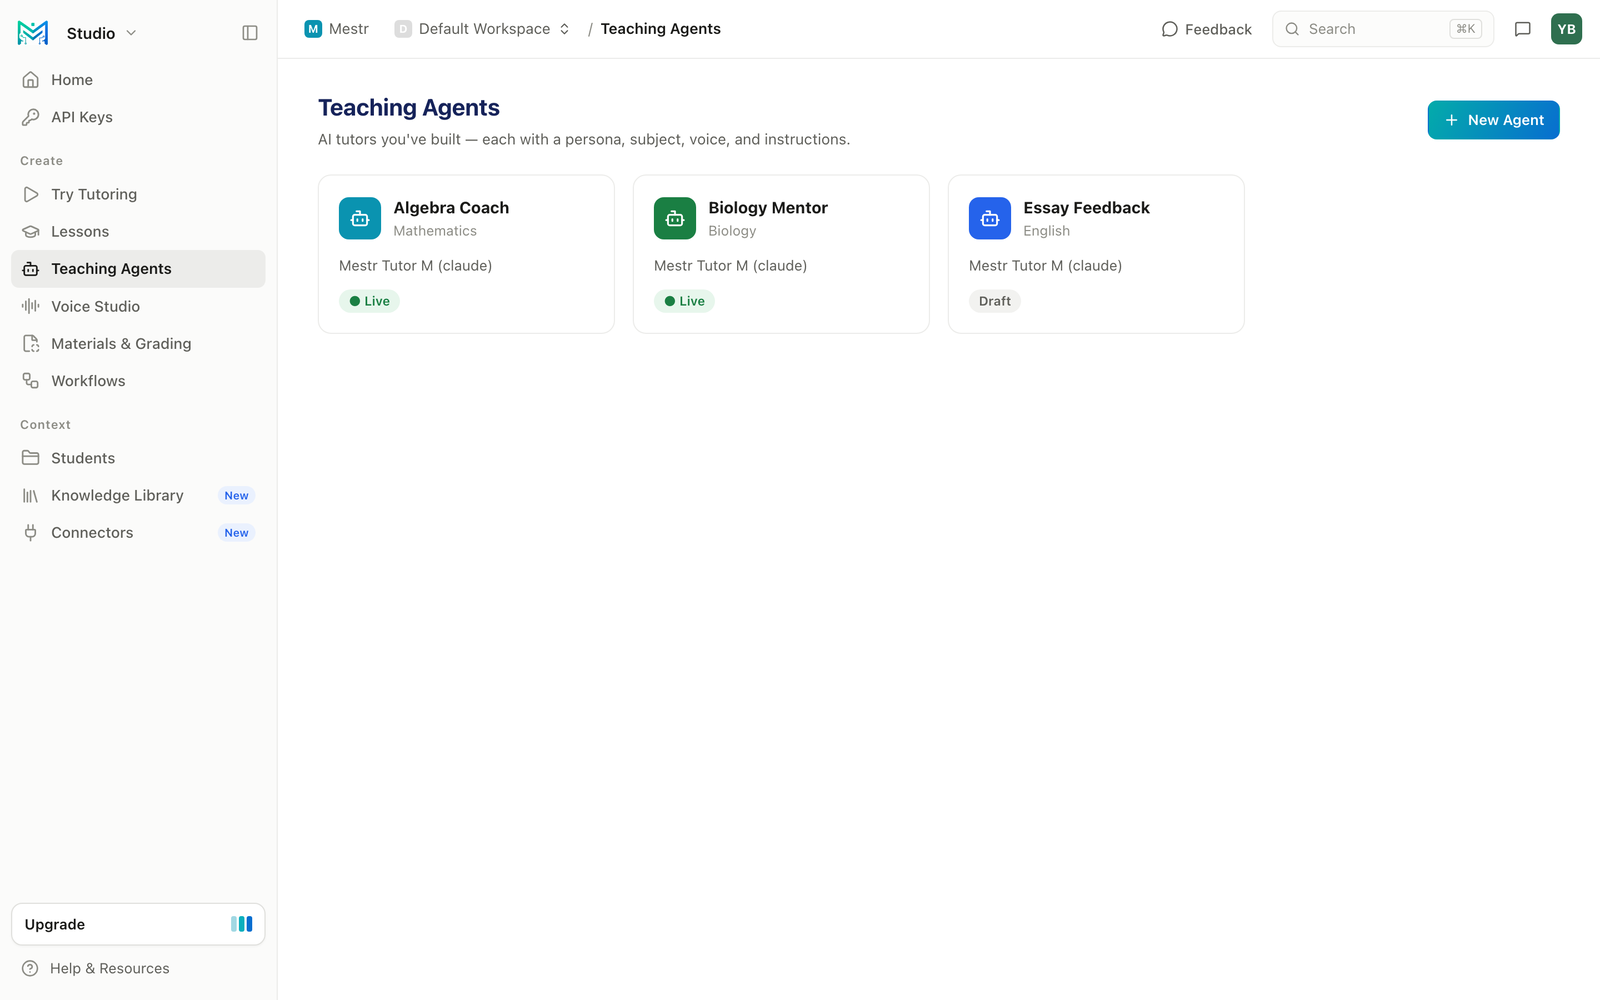The width and height of the screenshot is (1600, 1000).
Task: Click the Essay Feedback robot icon
Action: 990,218
